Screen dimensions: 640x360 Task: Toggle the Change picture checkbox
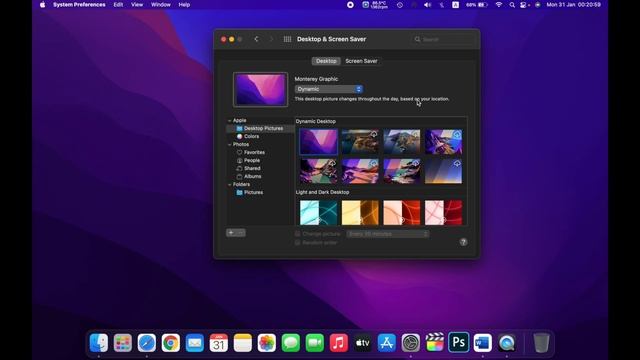[x=298, y=234]
